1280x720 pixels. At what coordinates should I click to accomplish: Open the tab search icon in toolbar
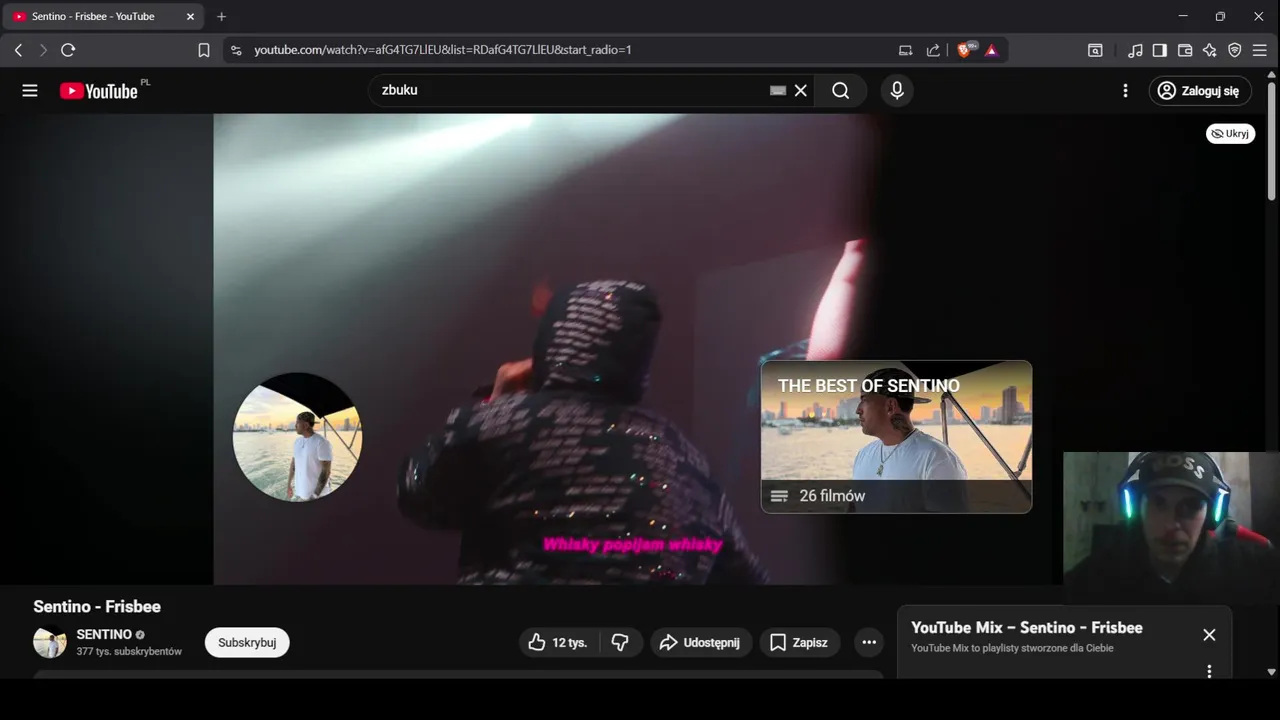pyautogui.click(x=1095, y=50)
